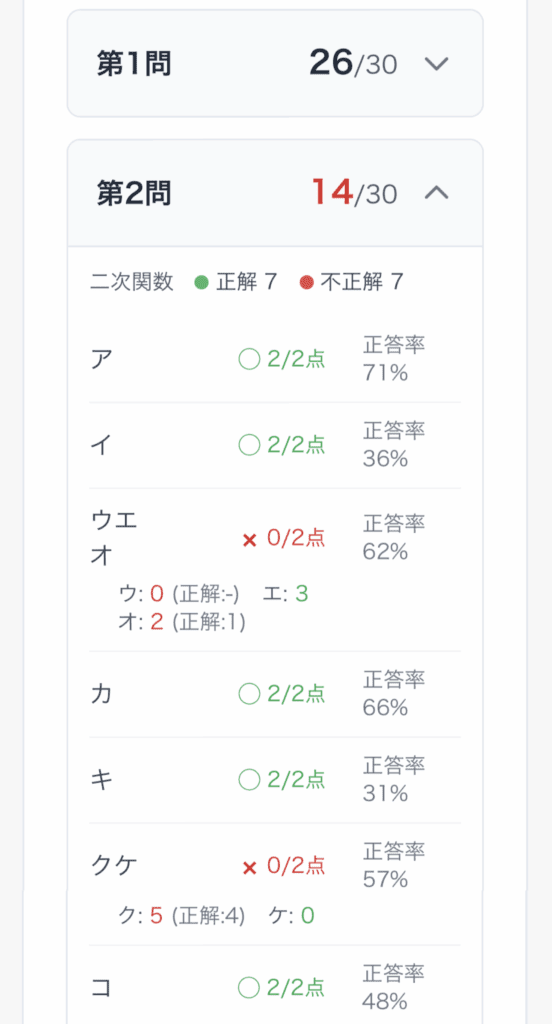The width and height of the screenshot is (552, 1024).
Task: Click the red cross icon for クケ
Action: pyautogui.click(x=250, y=868)
